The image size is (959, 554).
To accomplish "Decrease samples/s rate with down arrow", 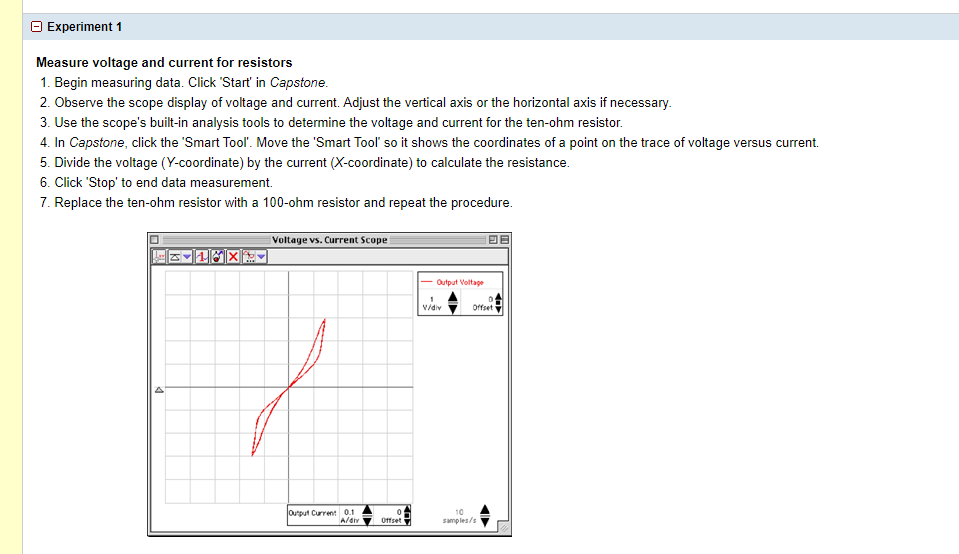I will click(x=485, y=520).
